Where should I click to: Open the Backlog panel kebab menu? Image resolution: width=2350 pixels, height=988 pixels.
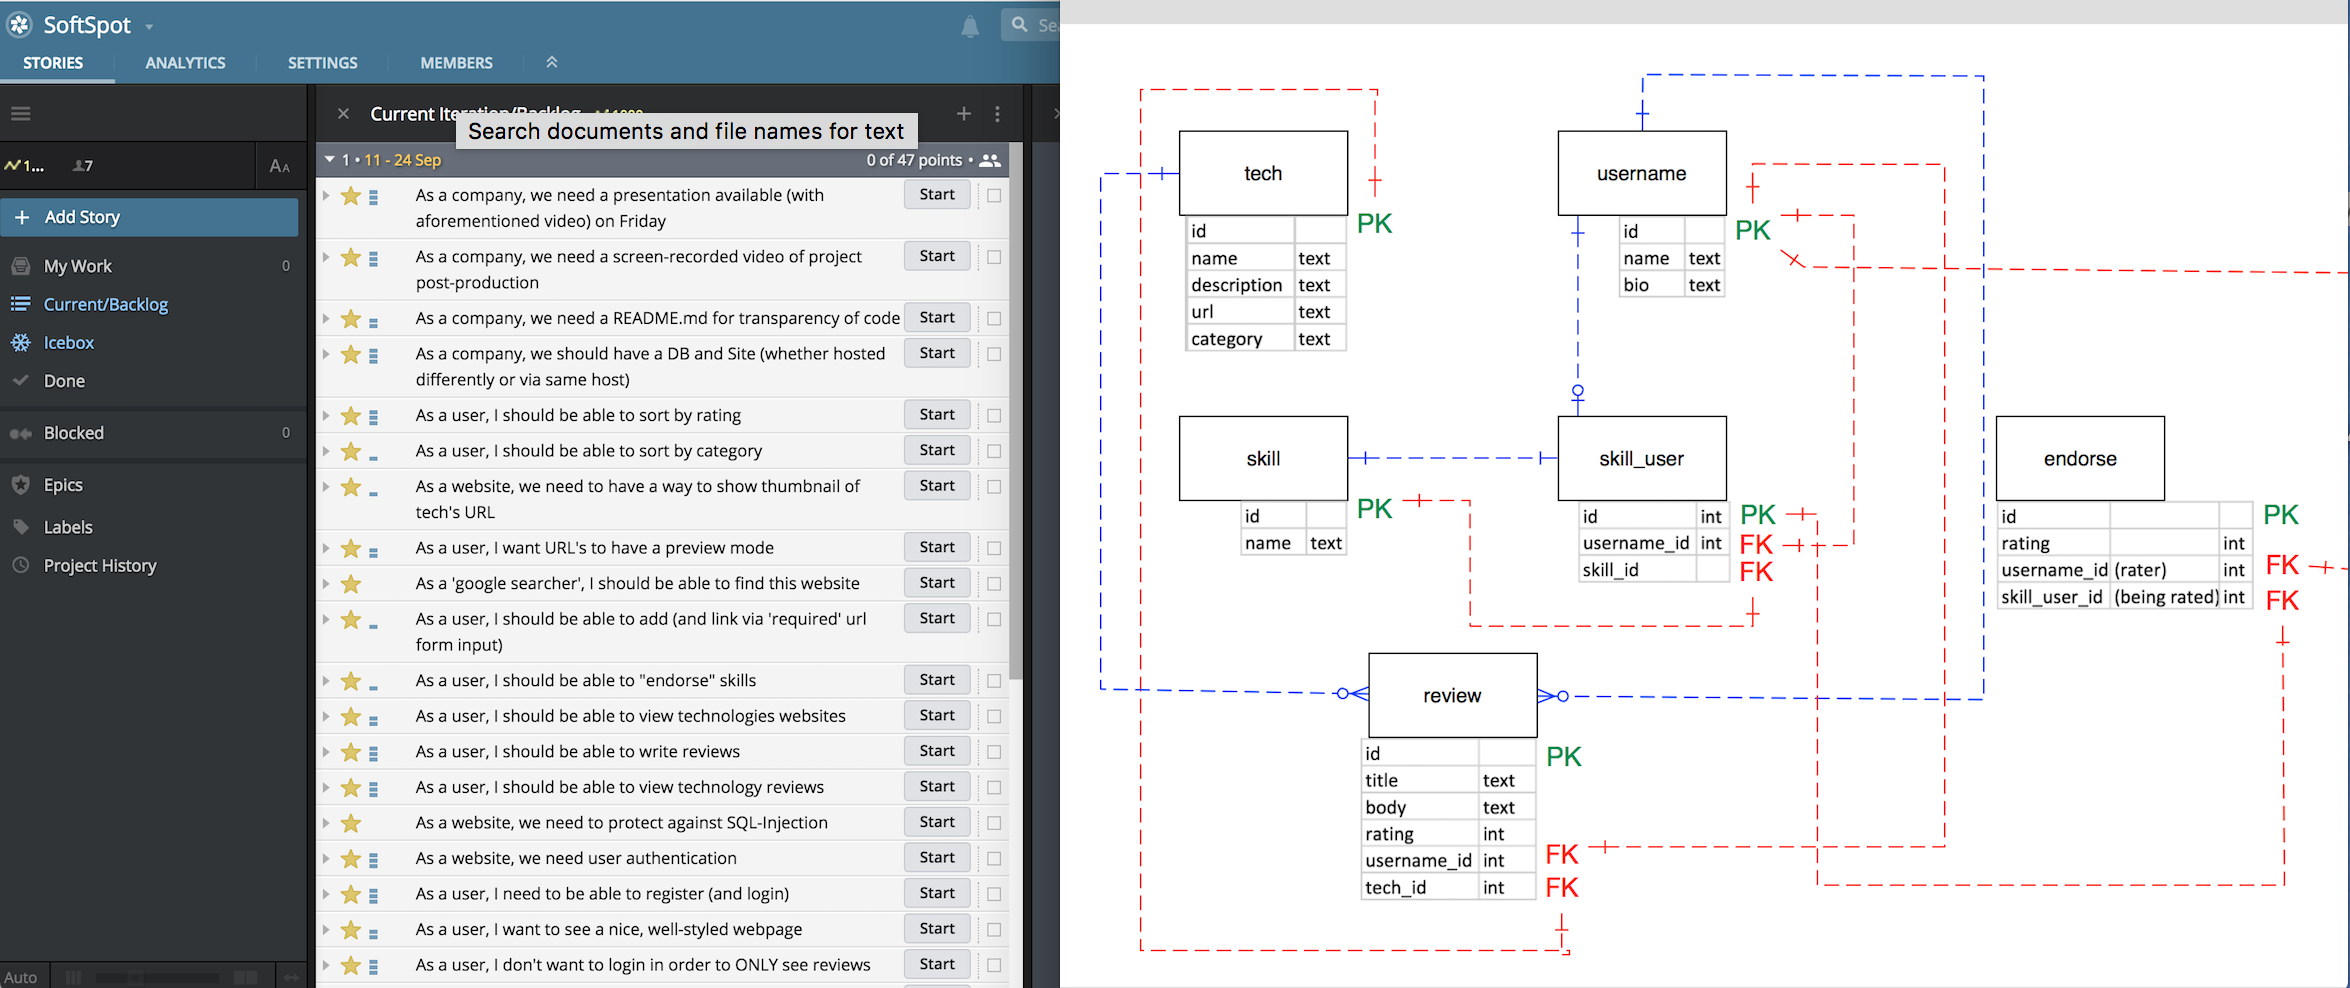click(997, 114)
